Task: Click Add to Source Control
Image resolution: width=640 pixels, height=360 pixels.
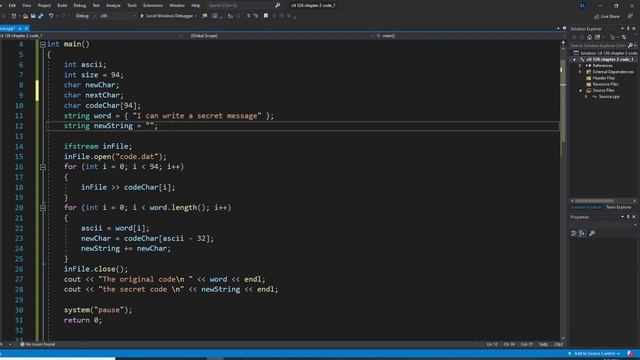Action: coord(594,353)
